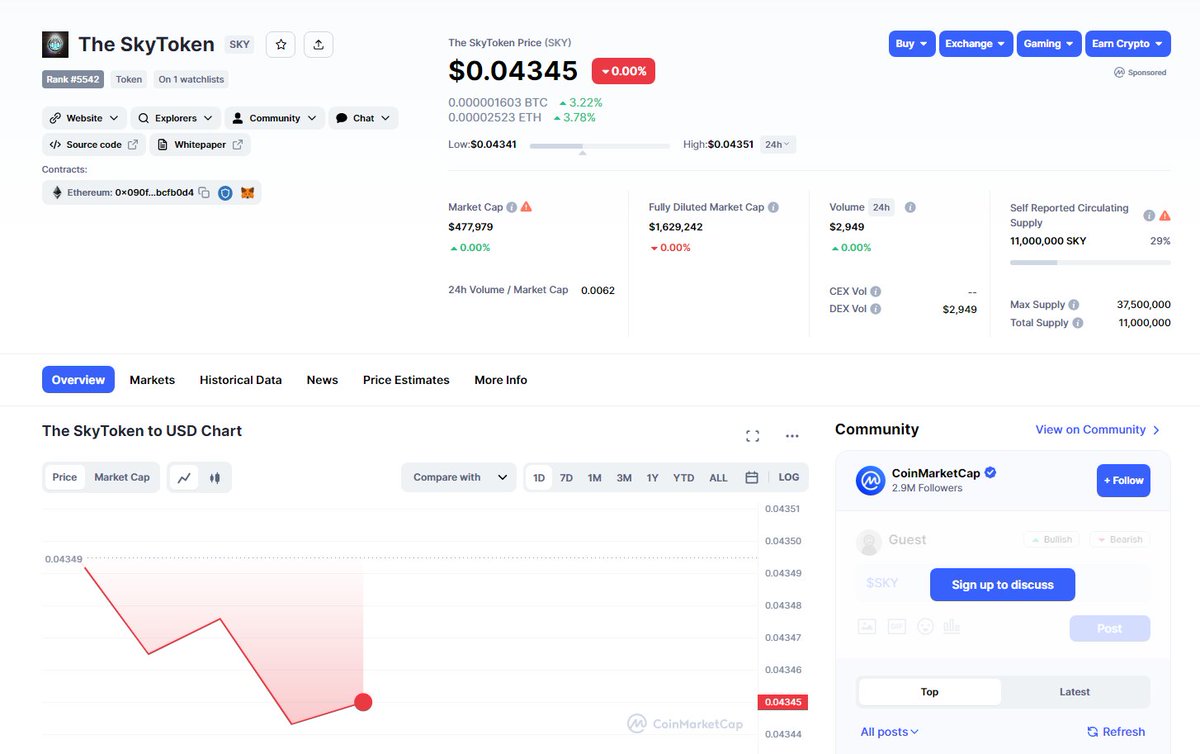Viewport: 1200px width, 754px height.
Task: Follow CoinMarketCap in the Community panel
Action: click(1123, 480)
